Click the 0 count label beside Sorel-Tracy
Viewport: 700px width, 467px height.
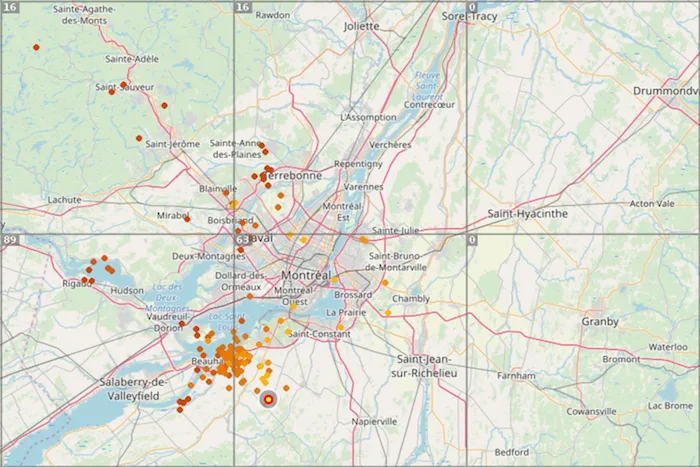pos(472,7)
